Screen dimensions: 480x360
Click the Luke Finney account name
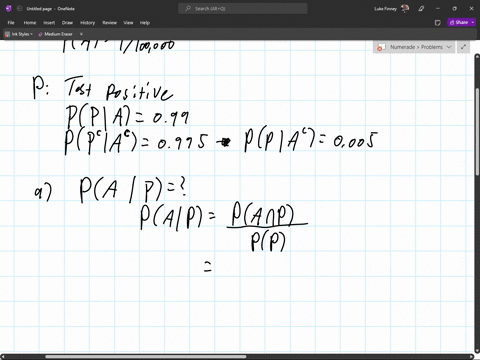[x=385, y=9]
